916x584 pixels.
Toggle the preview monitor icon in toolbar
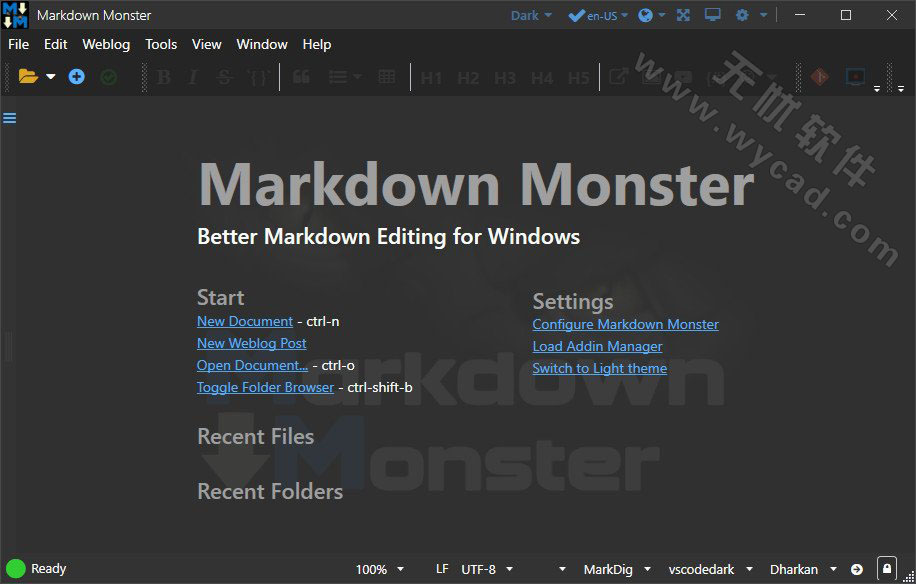(x=856, y=77)
